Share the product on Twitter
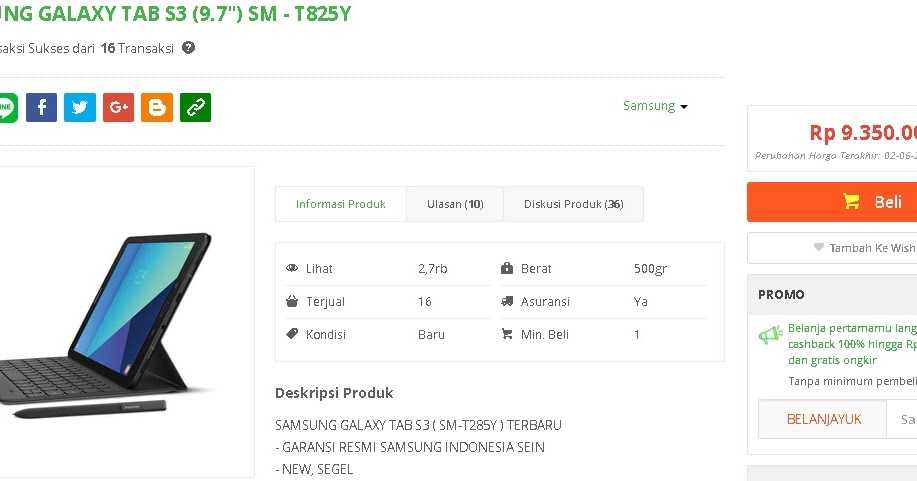The width and height of the screenshot is (917, 481). pos(80,108)
